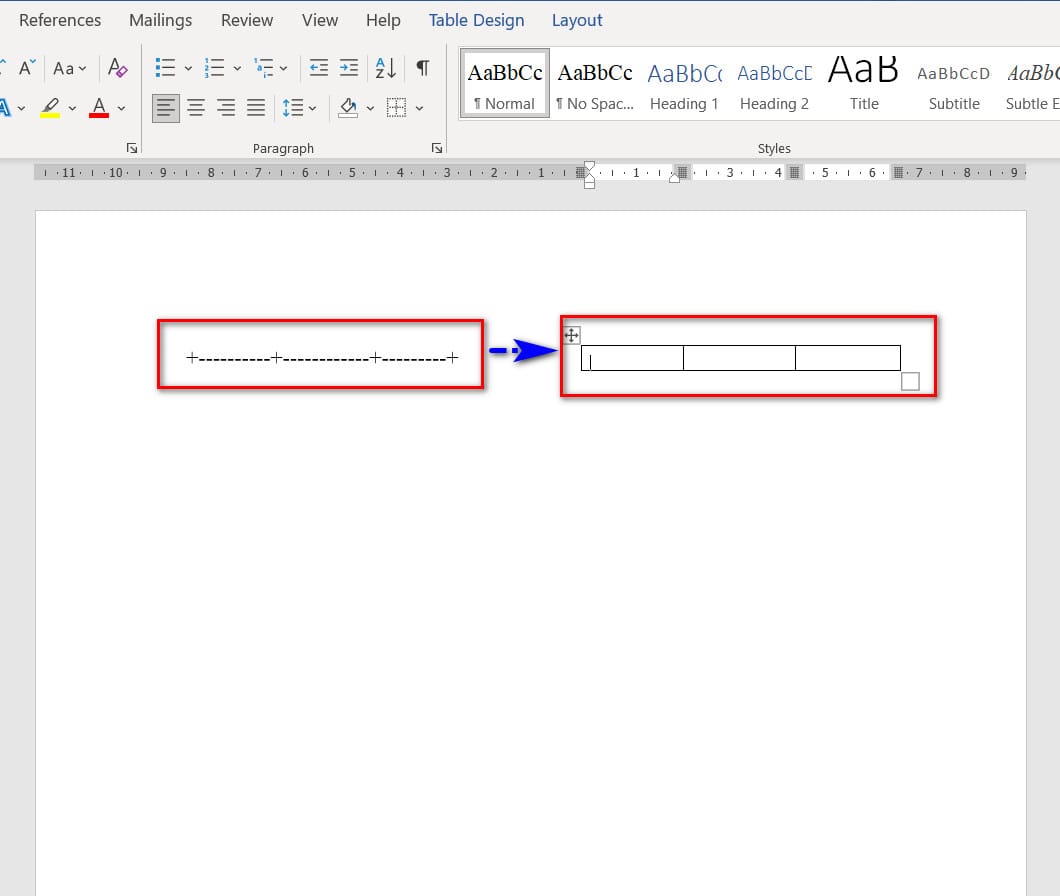This screenshot has width=1060, height=896.
Task: Apply the Heading 1 style
Action: point(684,85)
